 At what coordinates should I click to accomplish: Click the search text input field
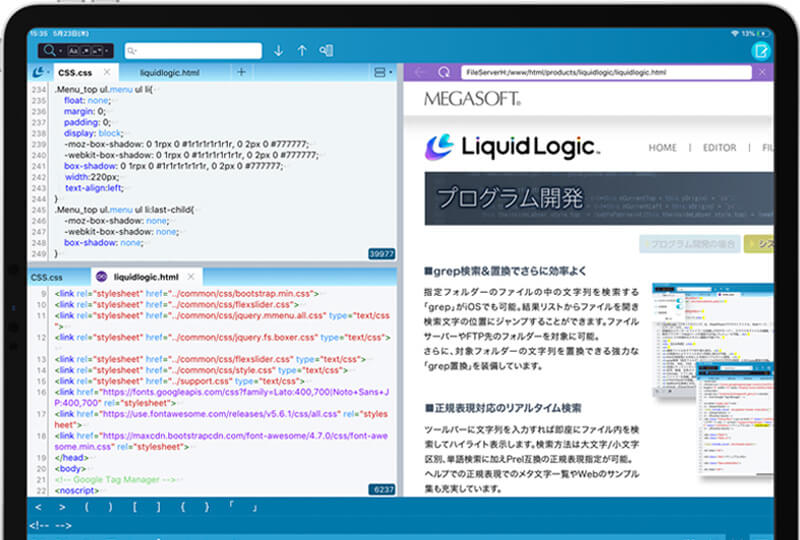(x=195, y=51)
